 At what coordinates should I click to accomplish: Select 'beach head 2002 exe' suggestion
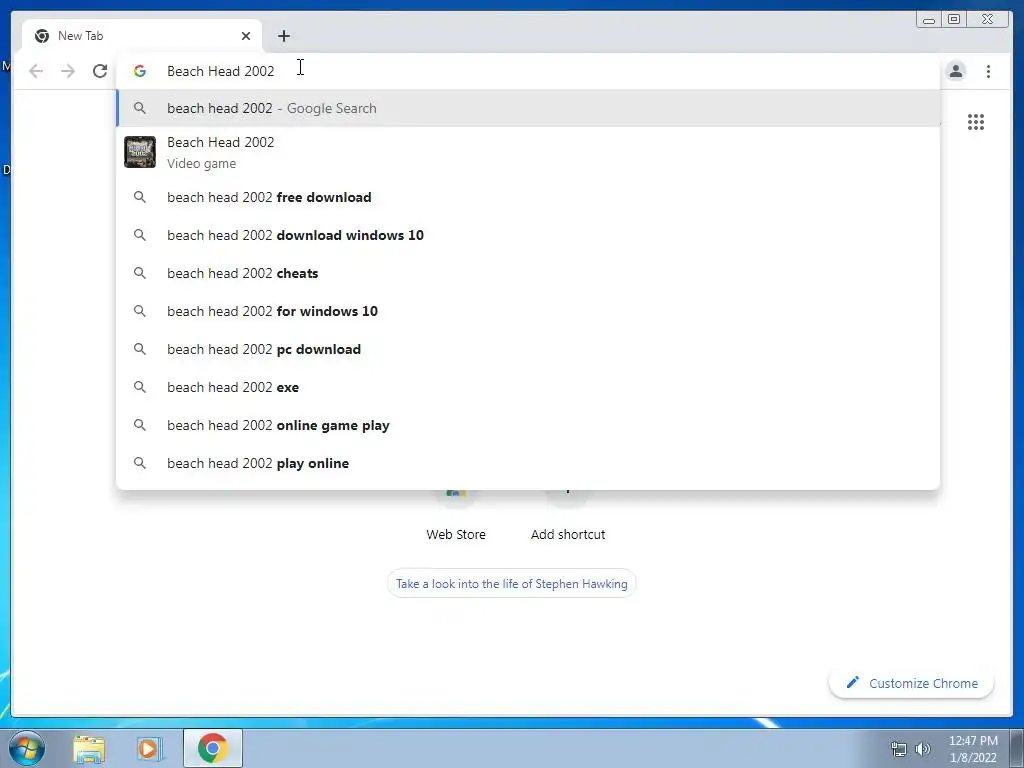coord(528,387)
